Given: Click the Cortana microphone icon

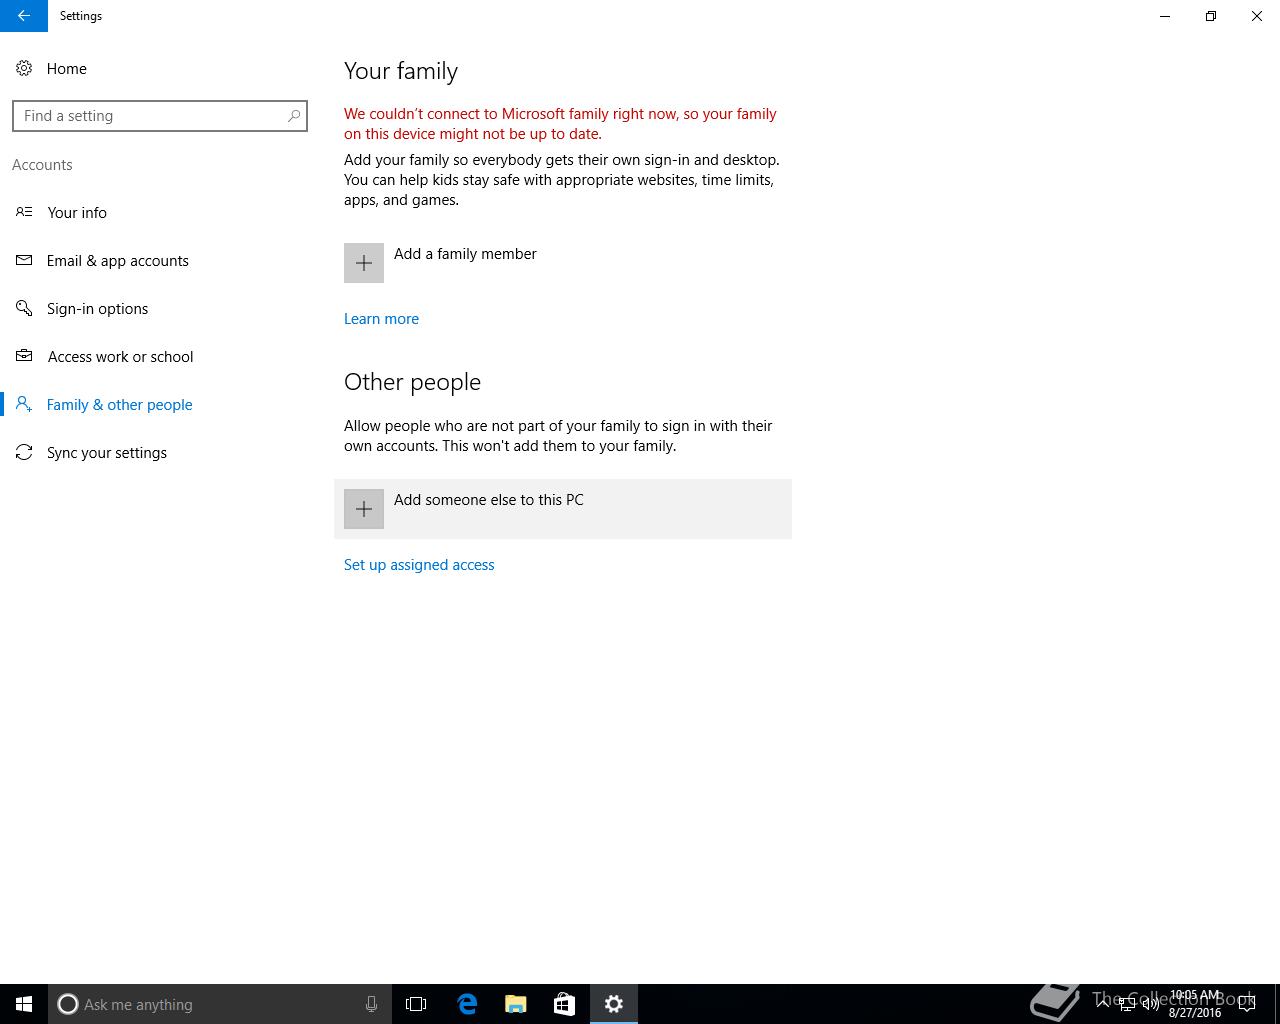Looking at the screenshot, I should click(x=371, y=1004).
